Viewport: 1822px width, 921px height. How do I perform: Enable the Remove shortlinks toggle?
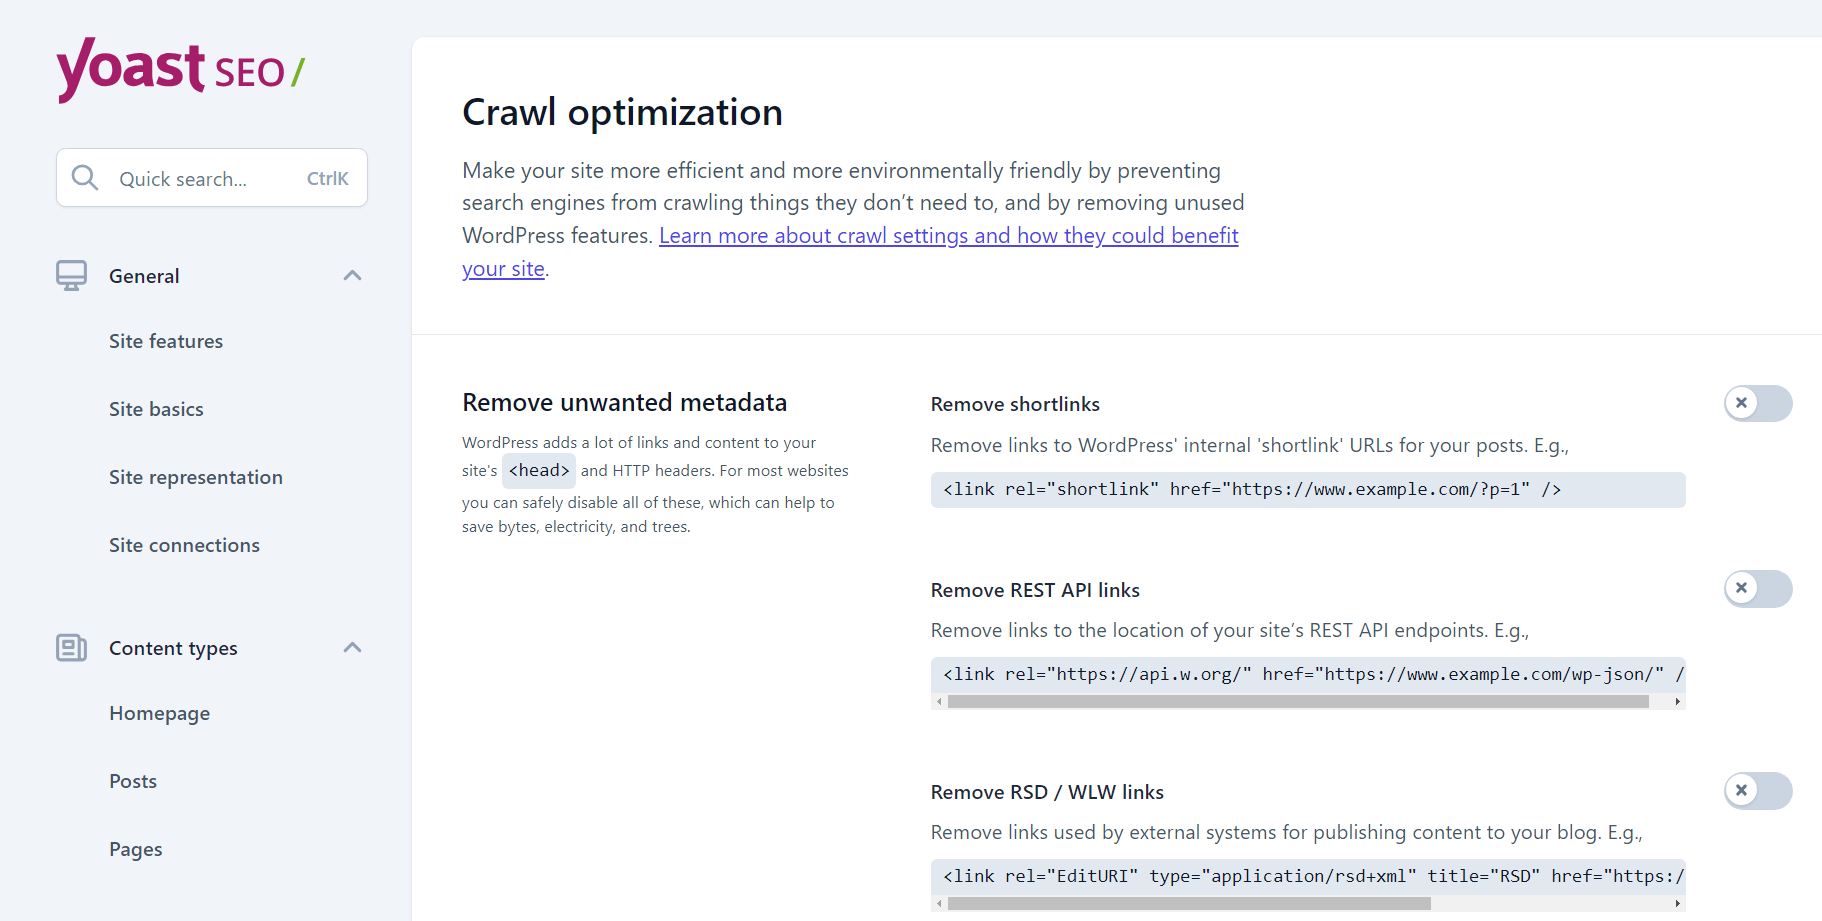point(1757,404)
